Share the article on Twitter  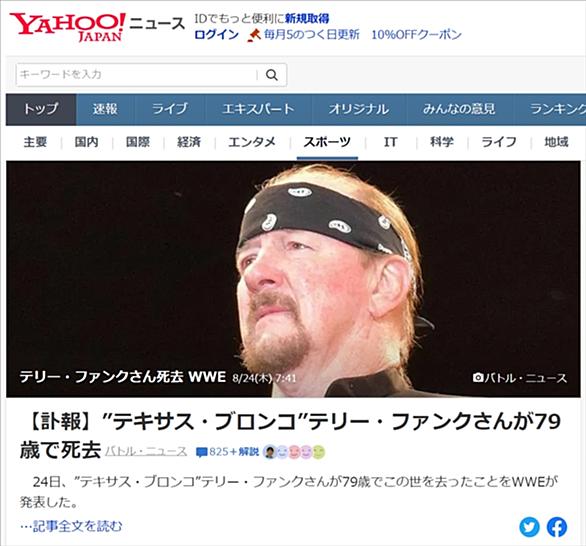[530, 527]
